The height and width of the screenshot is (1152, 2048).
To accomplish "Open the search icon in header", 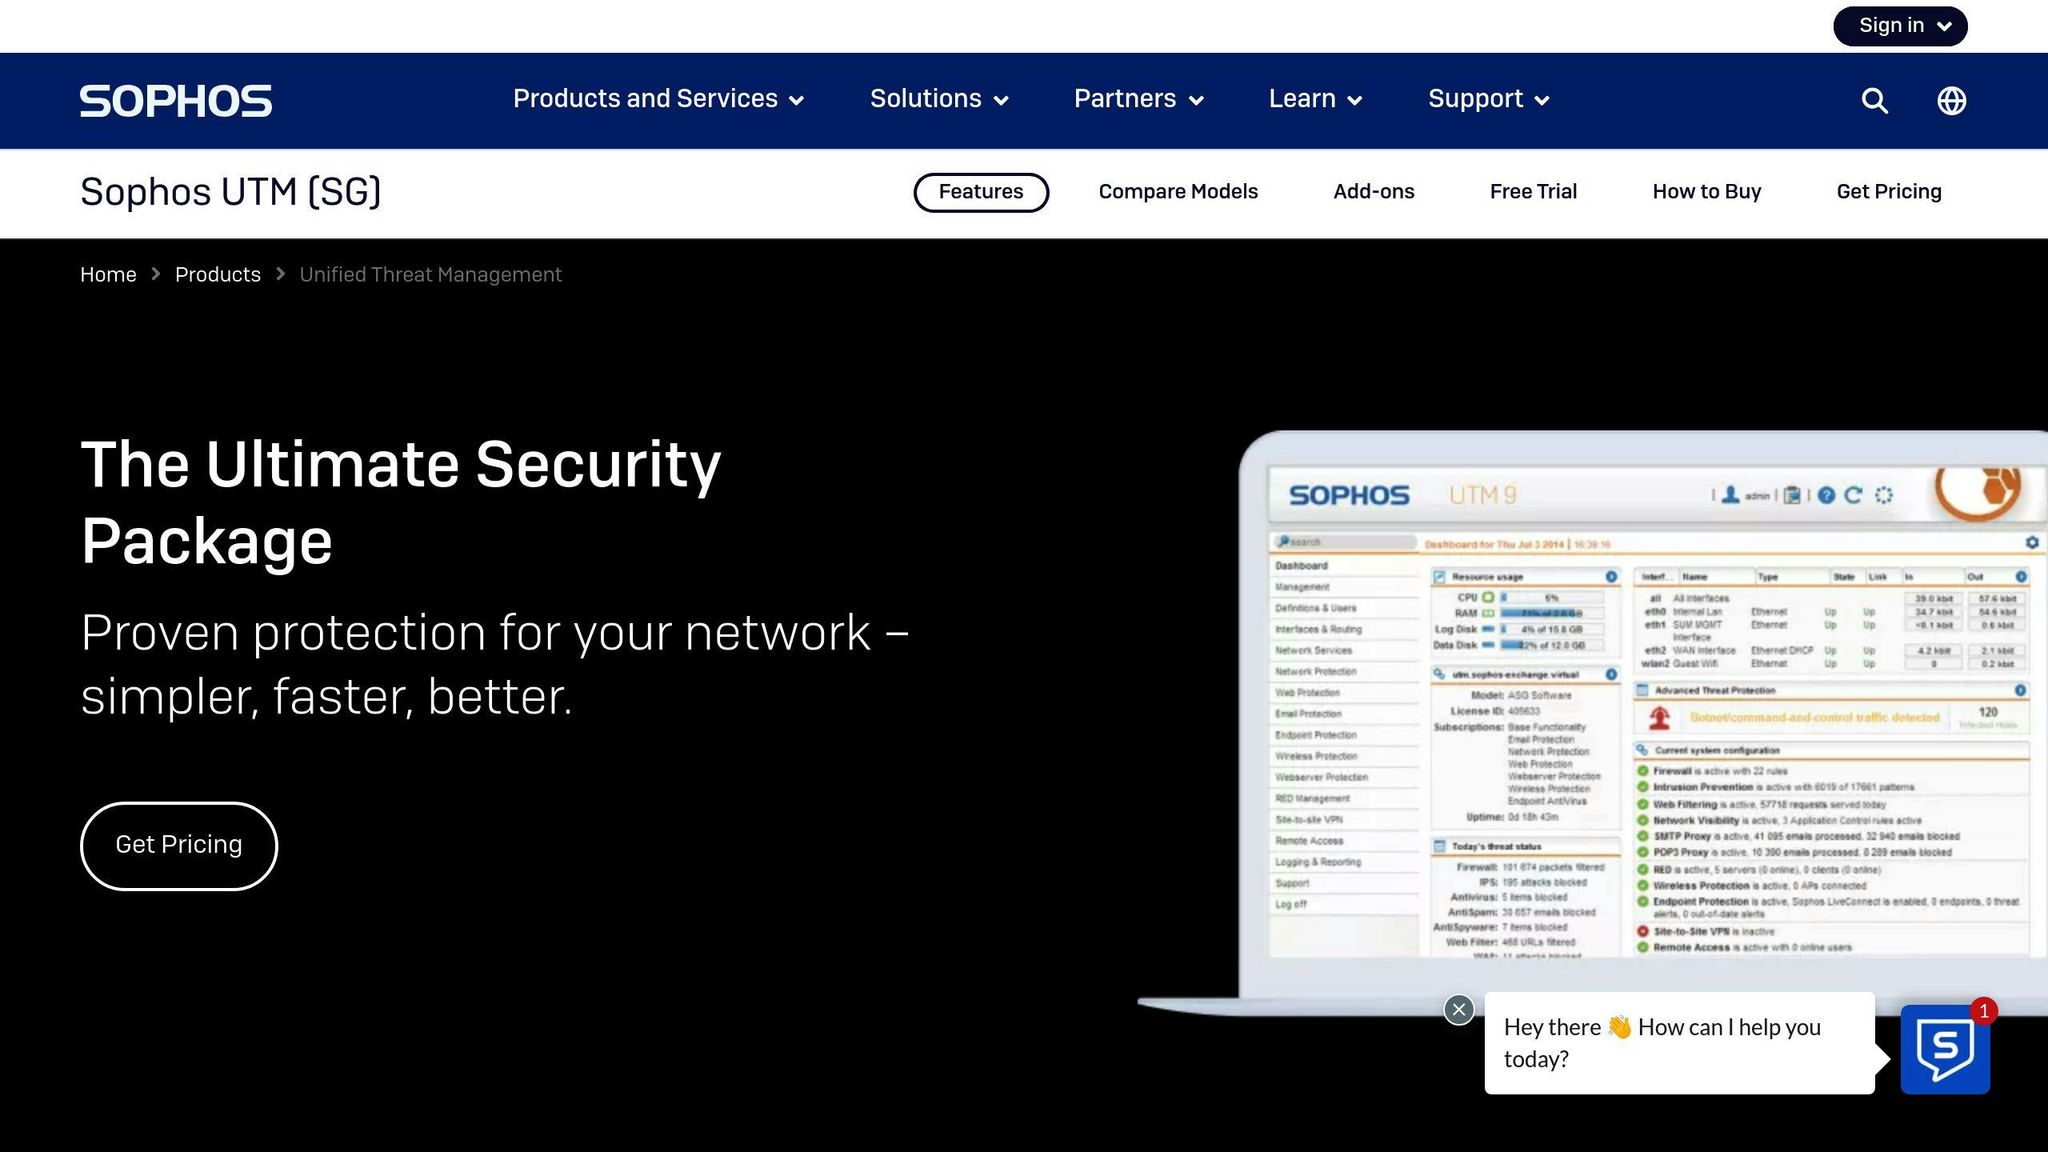I will coord(1874,101).
